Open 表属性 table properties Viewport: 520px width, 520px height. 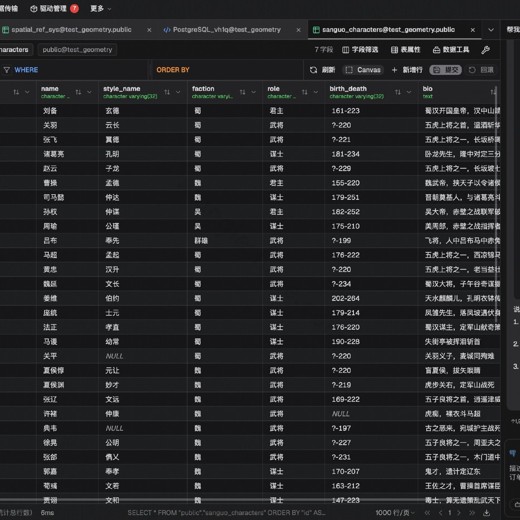406,50
